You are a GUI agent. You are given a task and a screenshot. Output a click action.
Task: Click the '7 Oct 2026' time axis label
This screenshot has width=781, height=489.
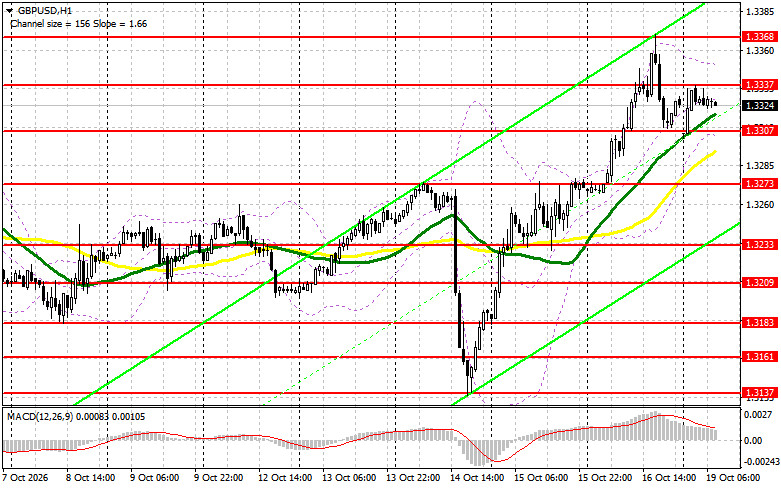coord(25,478)
